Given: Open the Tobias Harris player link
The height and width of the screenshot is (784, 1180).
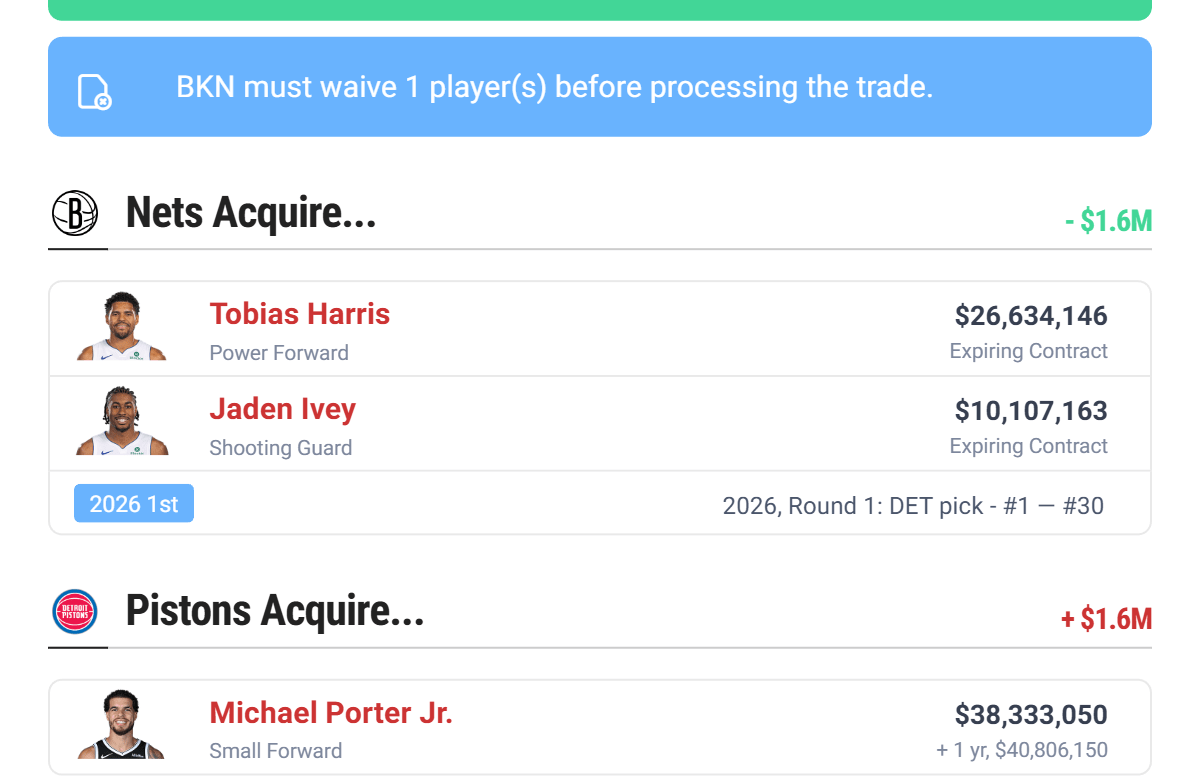Looking at the screenshot, I should click(299, 314).
